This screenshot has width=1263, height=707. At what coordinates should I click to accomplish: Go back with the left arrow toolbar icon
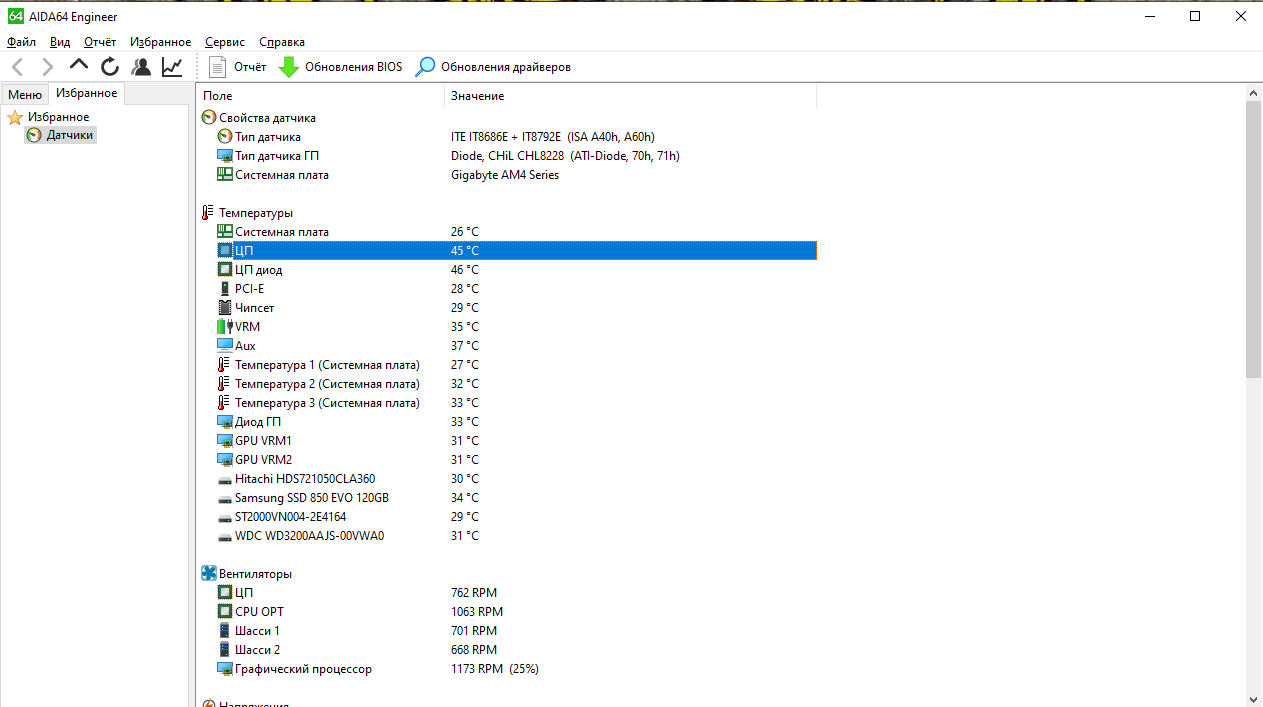point(17,67)
